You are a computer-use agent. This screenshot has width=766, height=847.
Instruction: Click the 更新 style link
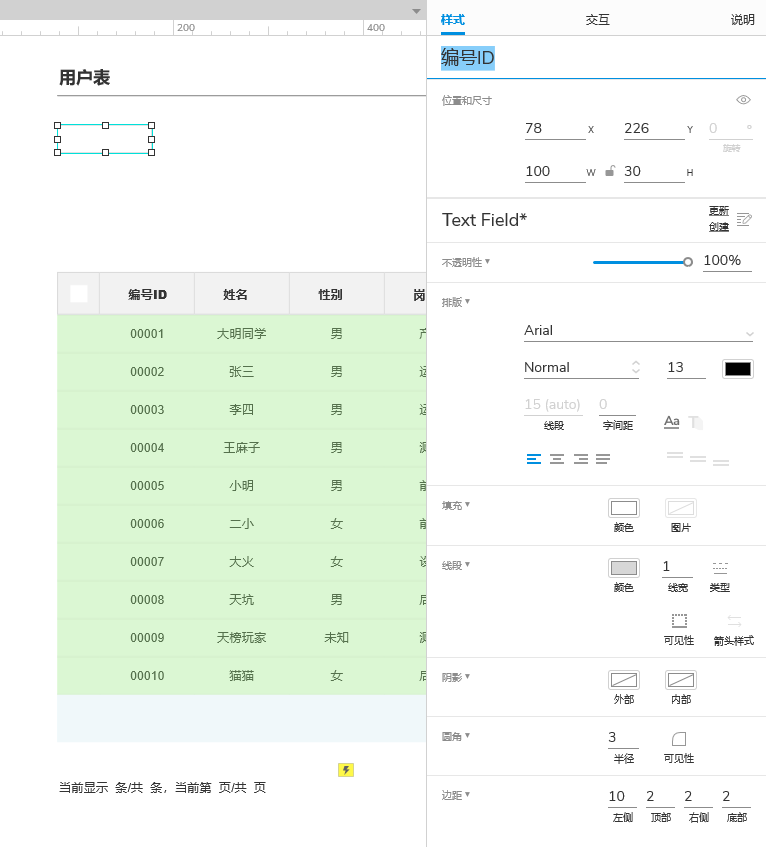pos(718,211)
